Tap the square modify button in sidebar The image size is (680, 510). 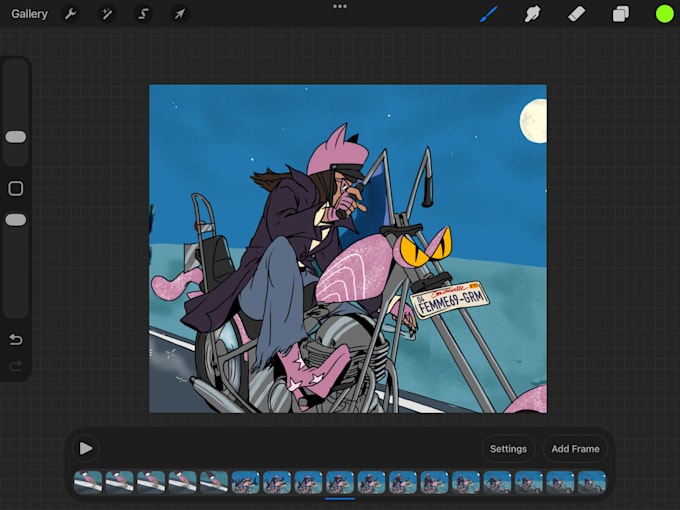point(16,189)
